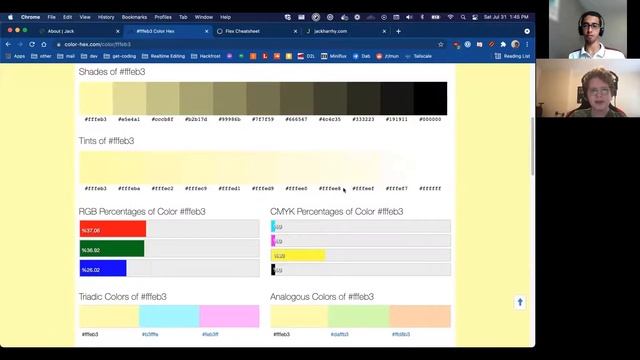The height and width of the screenshot is (360, 640).
Task: Close the Flex Cheatsheet tab
Action: [296, 31]
